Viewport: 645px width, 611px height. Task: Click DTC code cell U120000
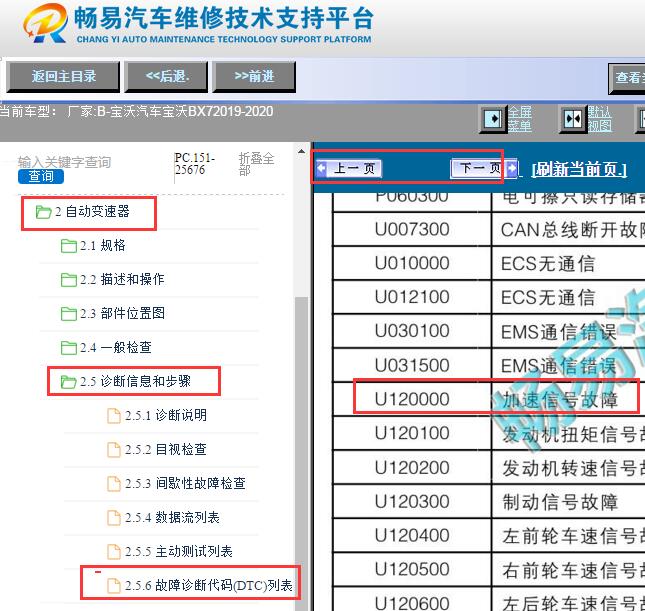tap(412, 399)
